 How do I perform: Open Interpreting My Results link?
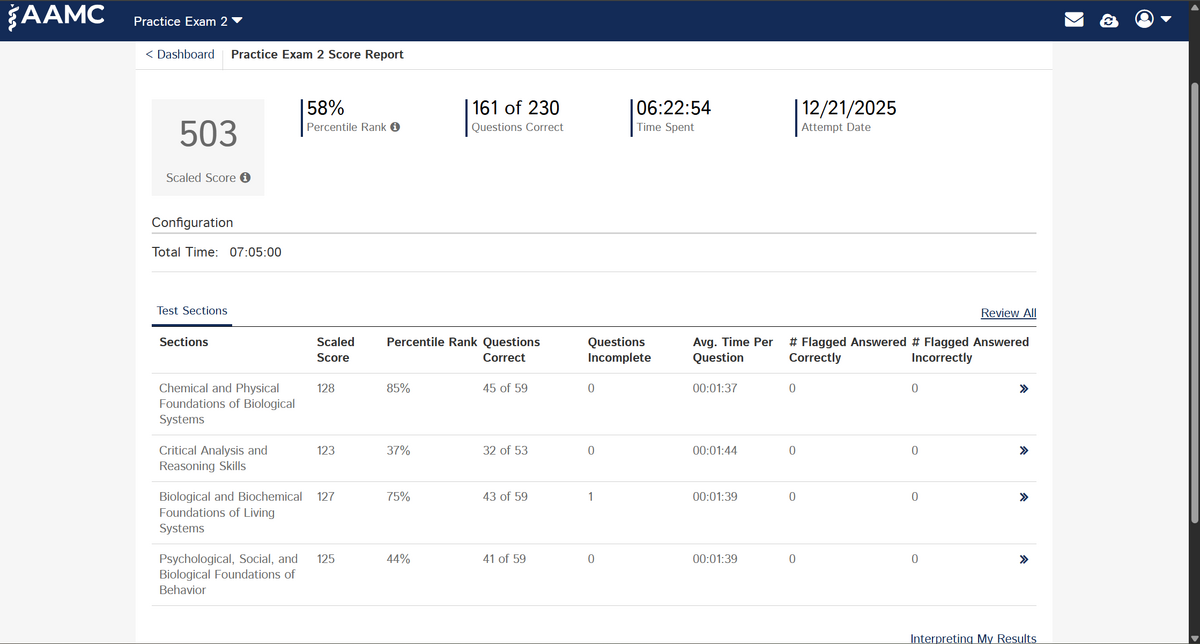coord(972,638)
